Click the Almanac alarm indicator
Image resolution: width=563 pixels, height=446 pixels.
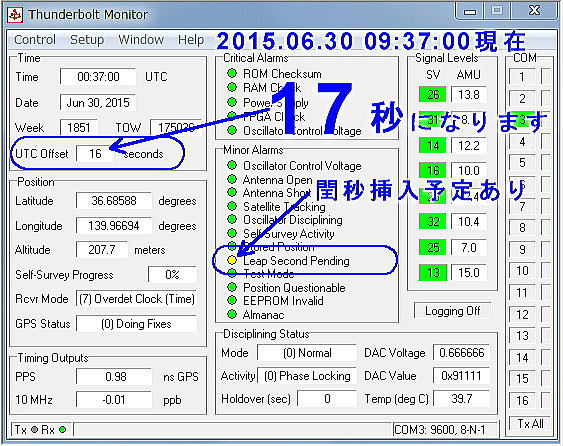tap(232, 315)
